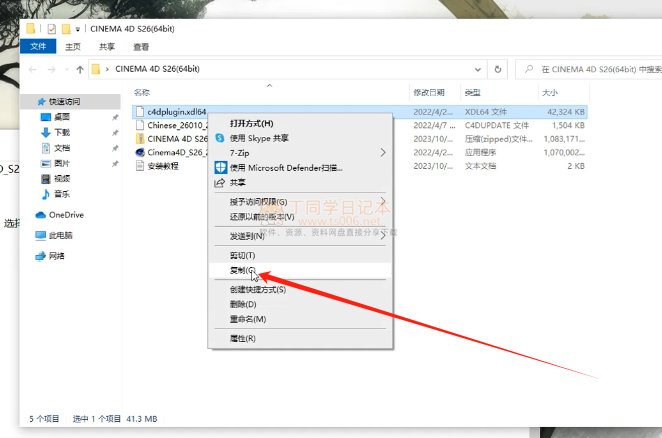Click the pin icon next to 图片
This screenshot has height=438, width=662.
(x=115, y=163)
